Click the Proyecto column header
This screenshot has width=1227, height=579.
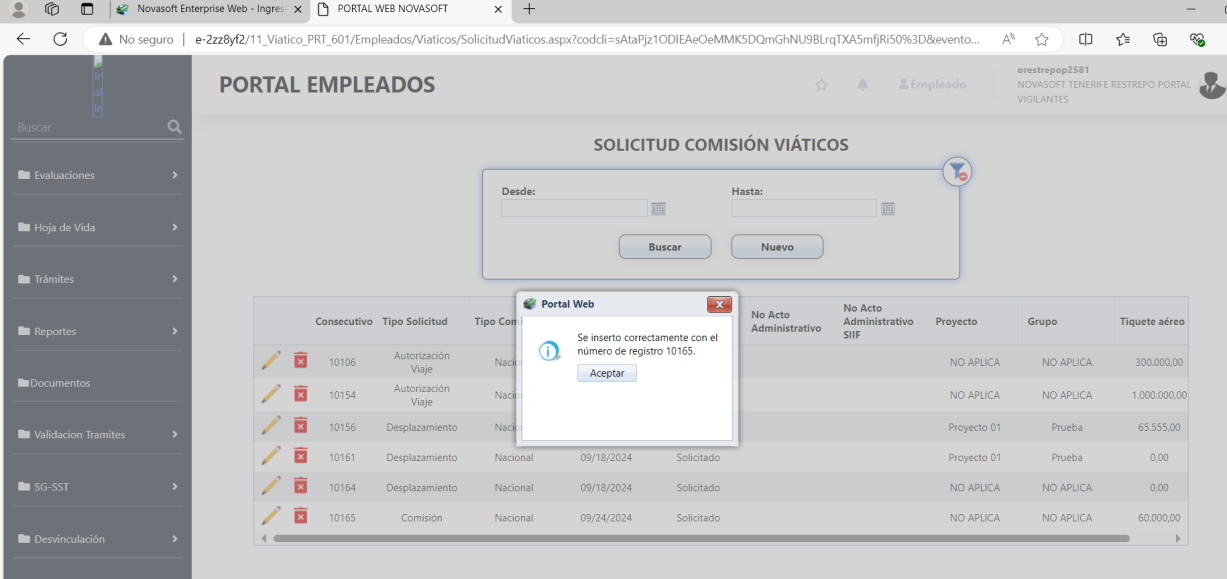(x=956, y=322)
